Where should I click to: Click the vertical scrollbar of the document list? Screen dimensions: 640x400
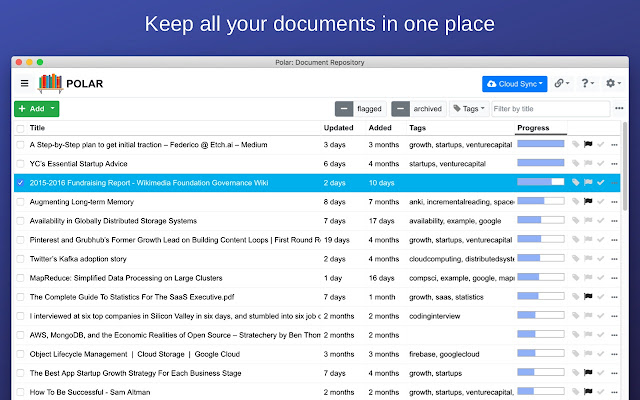click(x=625, y=166)
